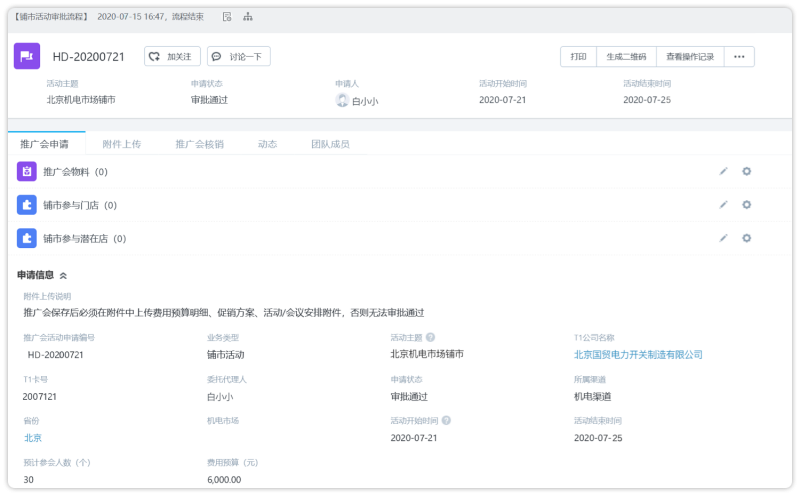Click the 生成二维码 button
Screen dimensions: 800x496
(x=626, y=57)
